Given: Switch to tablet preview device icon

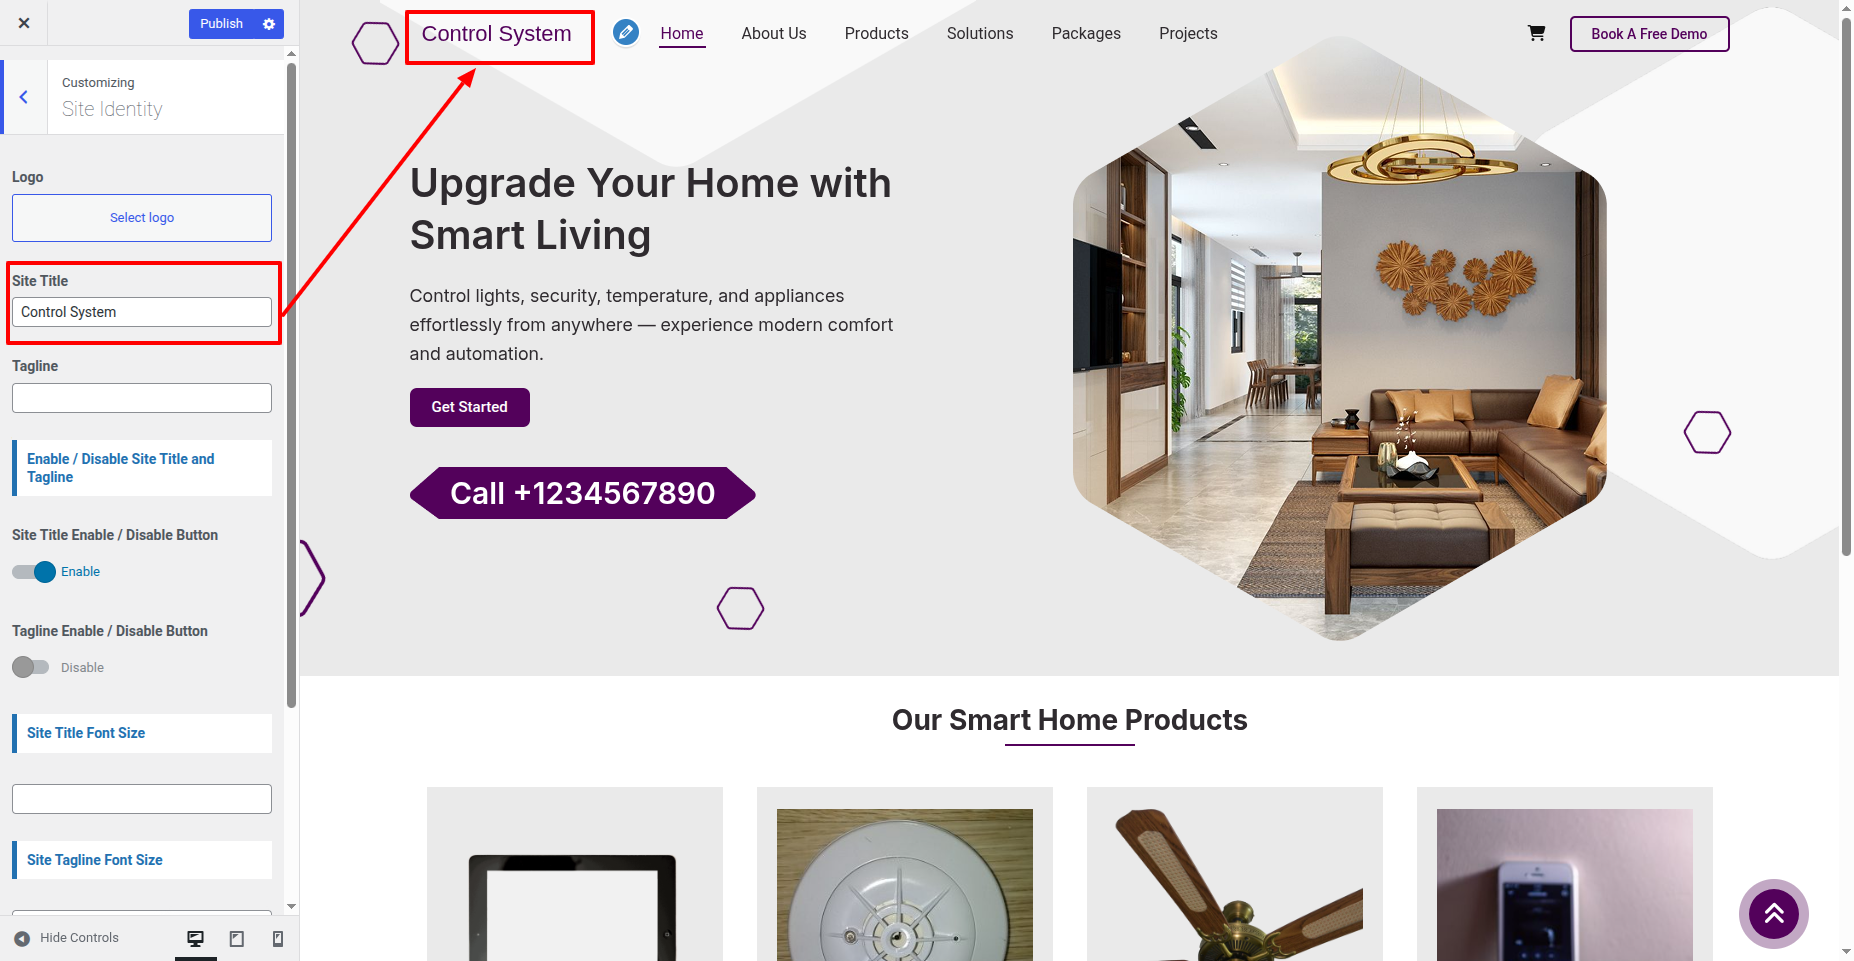Looking at the screenshot, I should tap(237, 938).
